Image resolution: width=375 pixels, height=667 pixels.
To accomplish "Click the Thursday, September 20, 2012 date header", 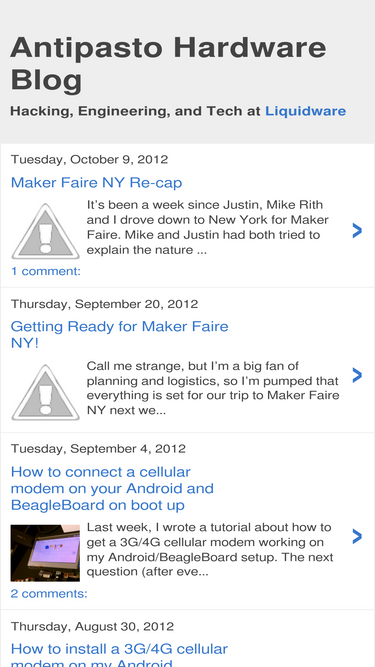I will coord(104,304).
